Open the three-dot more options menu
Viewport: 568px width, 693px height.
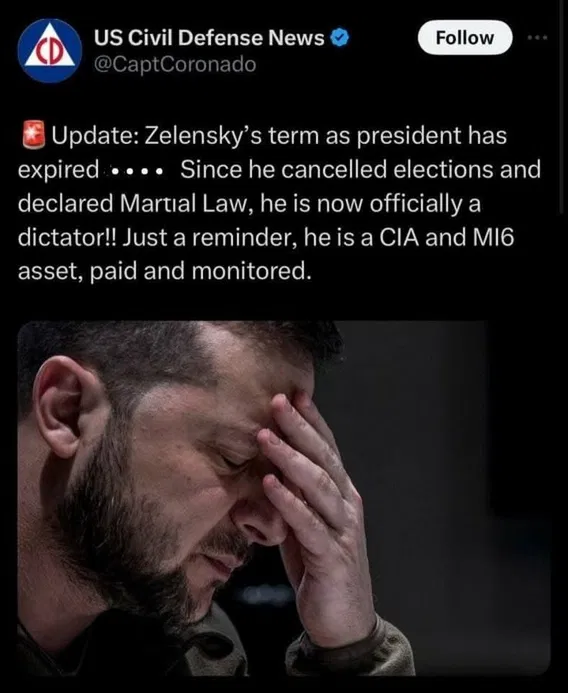538,38
